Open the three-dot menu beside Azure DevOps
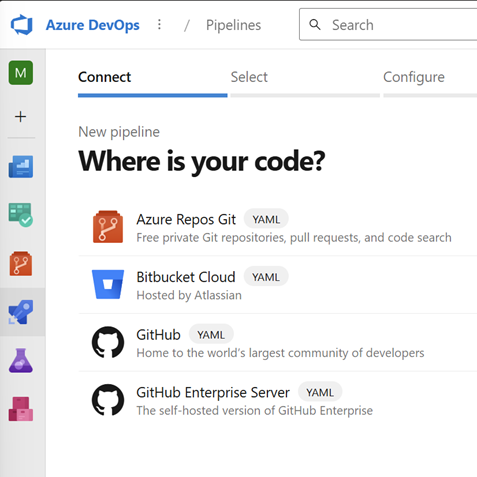Viewport: 477px width, 477px height. tap(159, 25)
